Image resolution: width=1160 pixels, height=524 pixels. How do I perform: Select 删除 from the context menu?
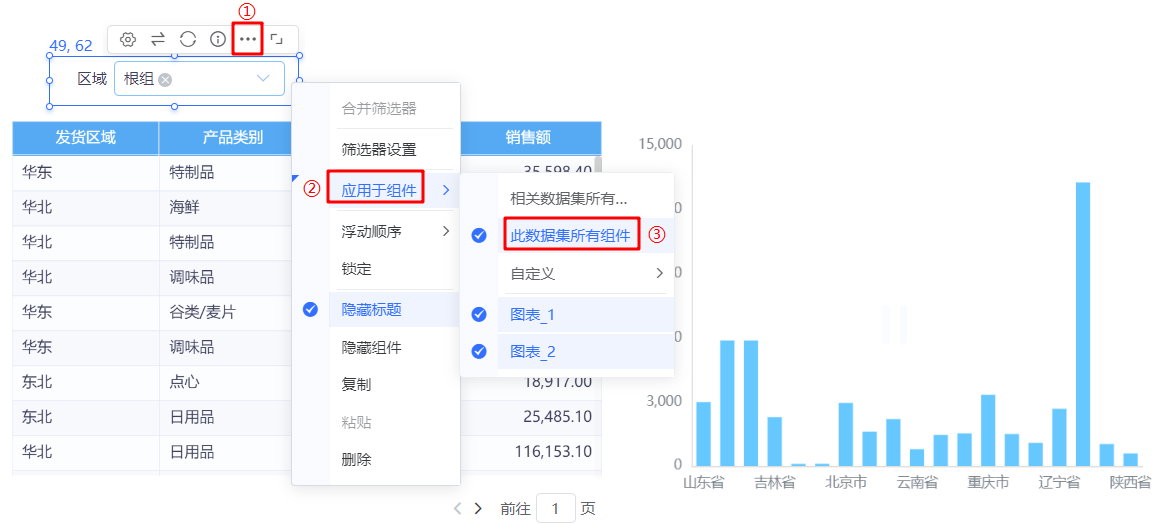coord(357,460)
